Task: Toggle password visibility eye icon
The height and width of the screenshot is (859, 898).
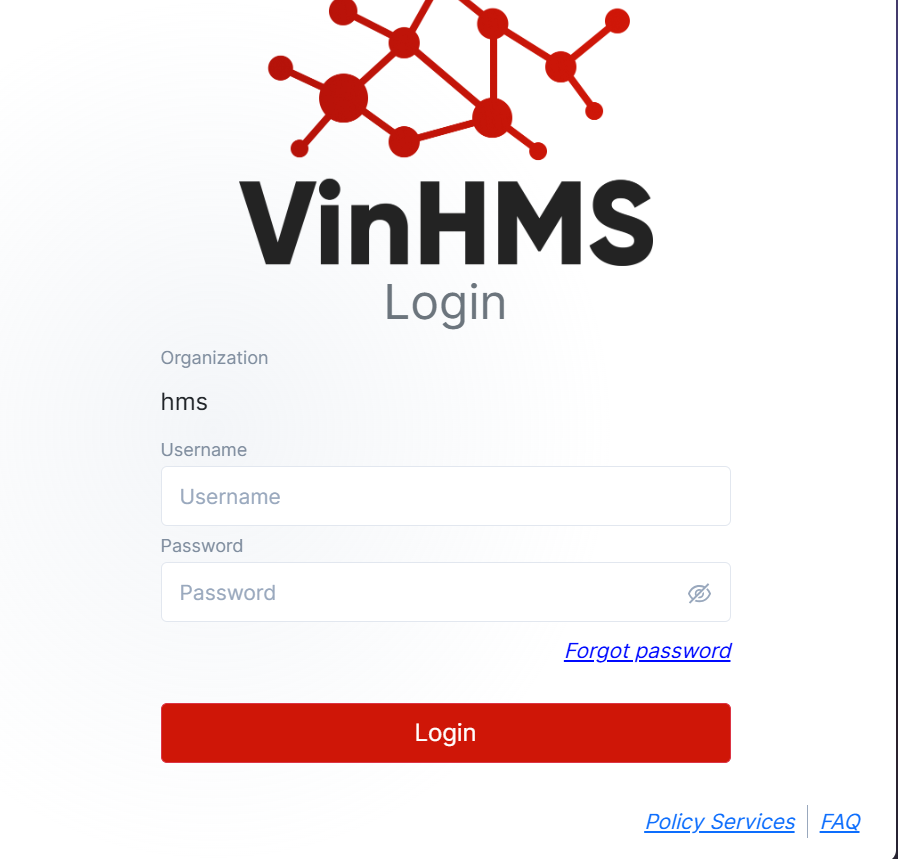Action: [x=699, y=593]
